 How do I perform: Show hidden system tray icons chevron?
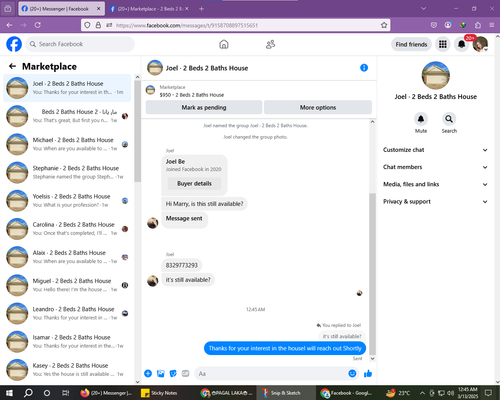[x=422, y=393]
